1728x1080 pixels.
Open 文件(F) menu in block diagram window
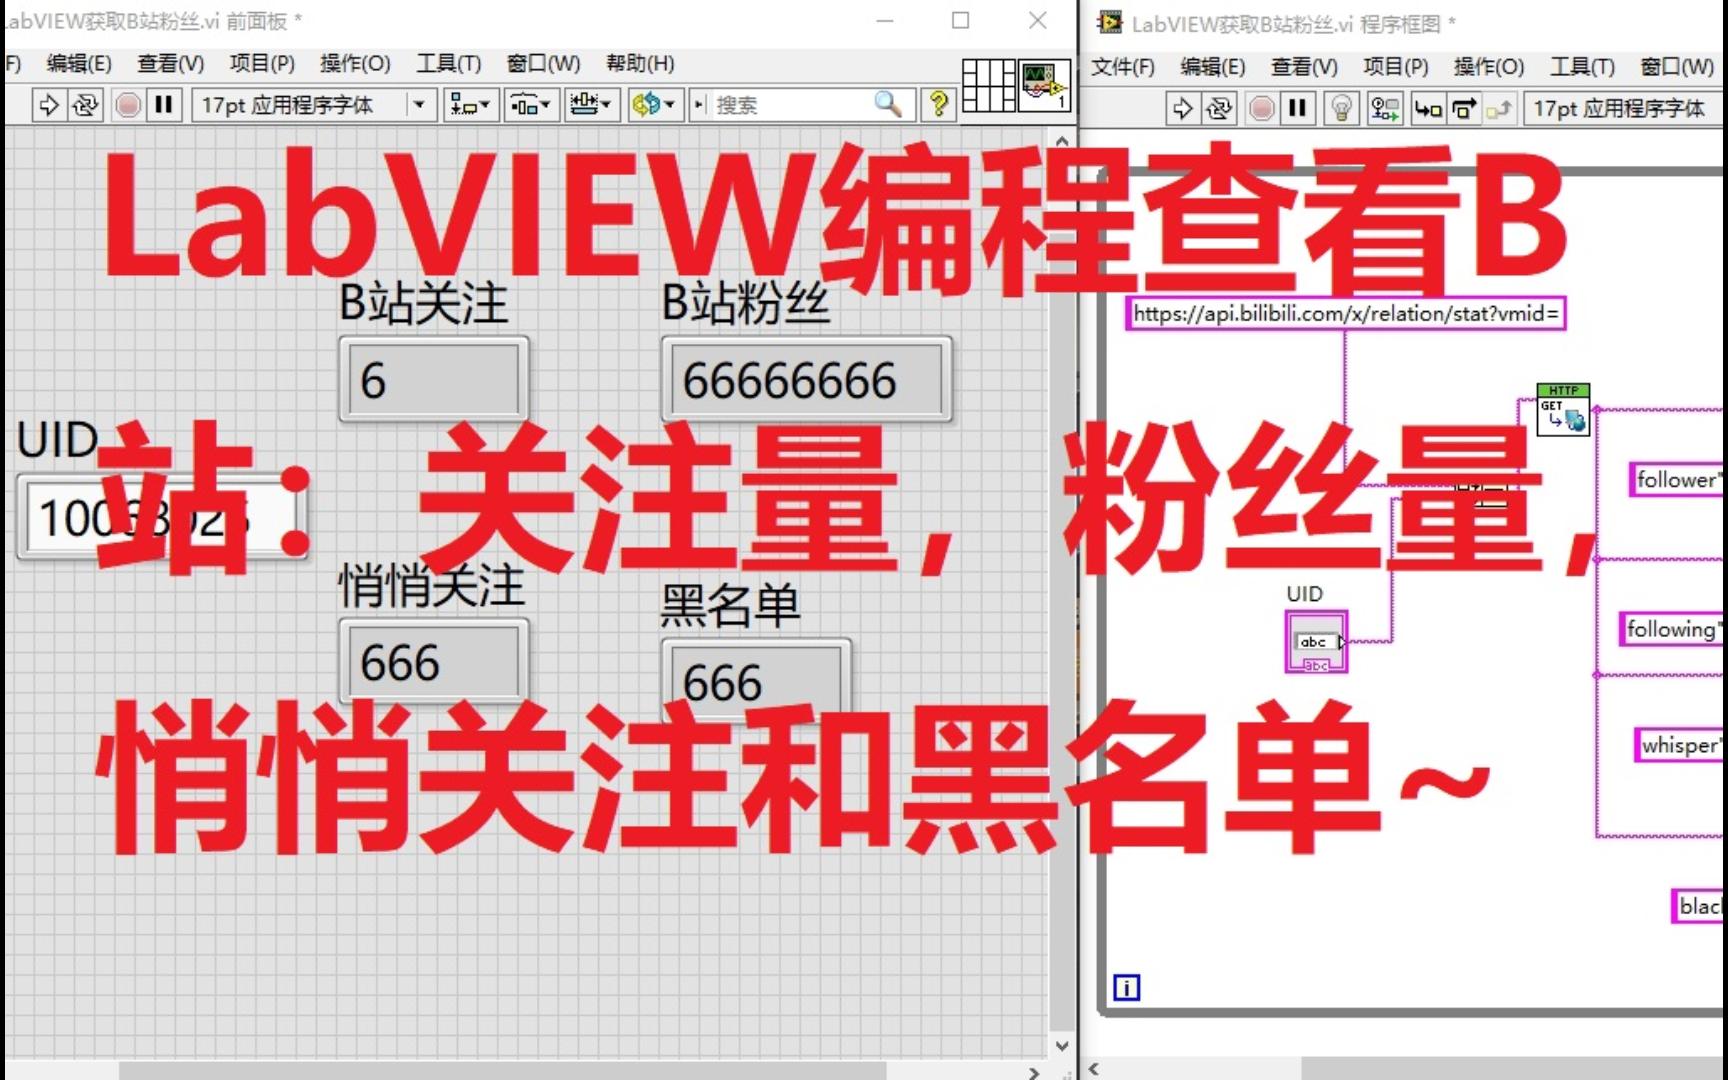pos(1122,67)
